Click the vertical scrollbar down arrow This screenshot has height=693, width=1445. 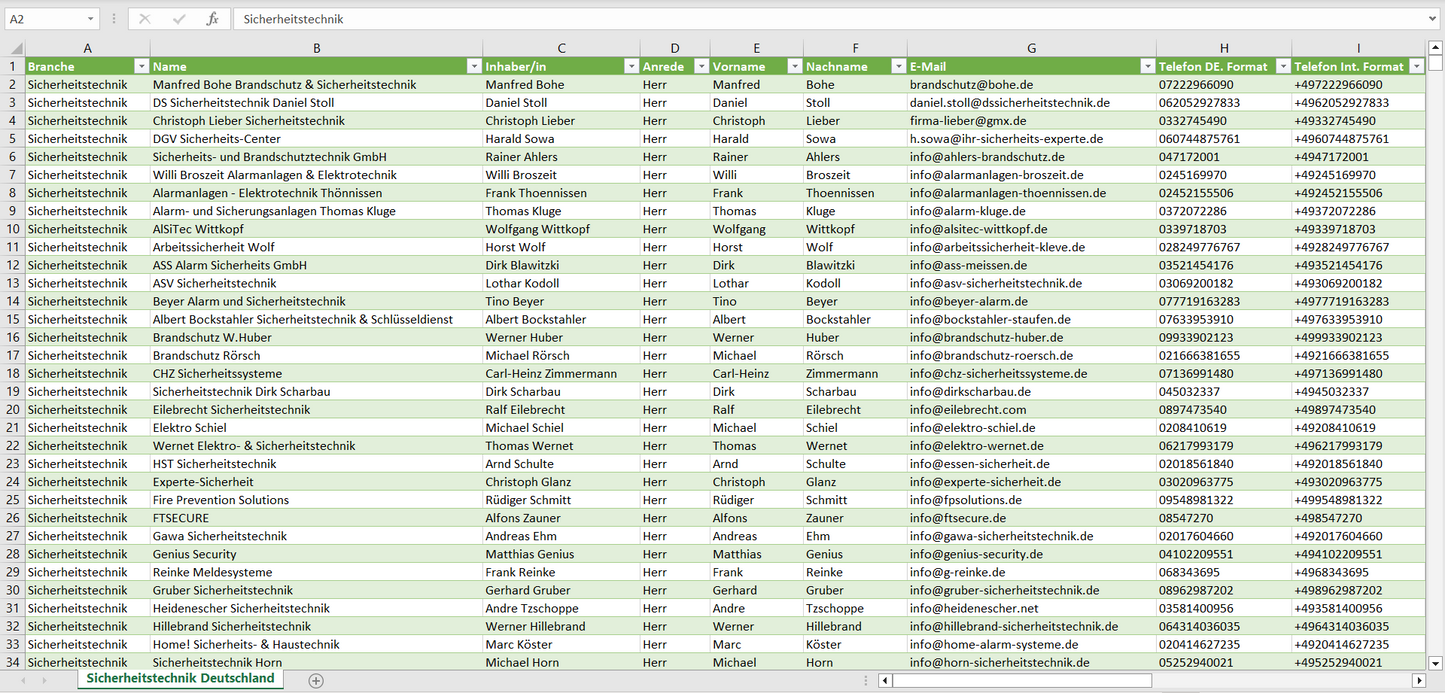[1436, 662]
